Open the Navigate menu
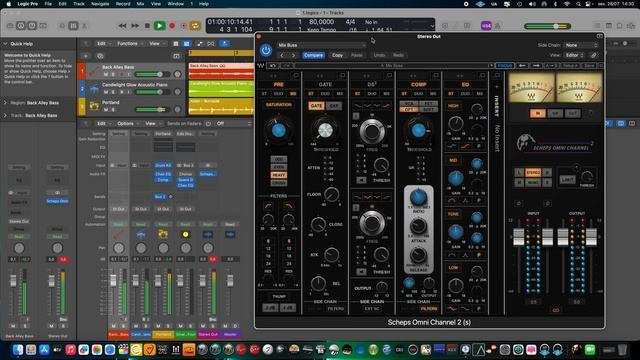Image resolution: width=640 pixels, height=360 pixels. tap(100, 4)
